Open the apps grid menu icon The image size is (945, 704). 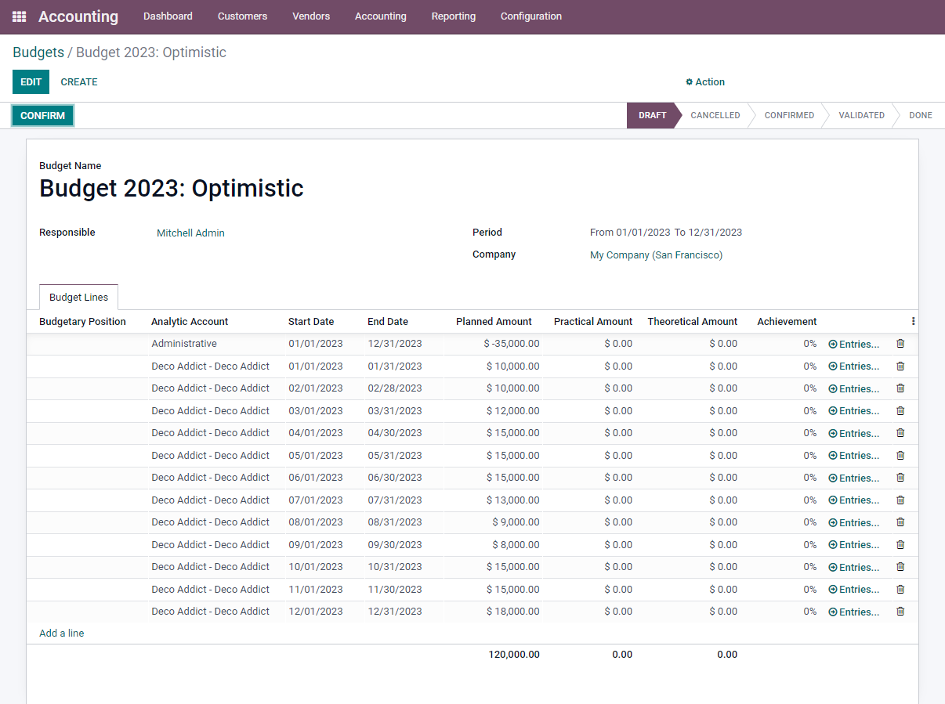pos(19,16)
